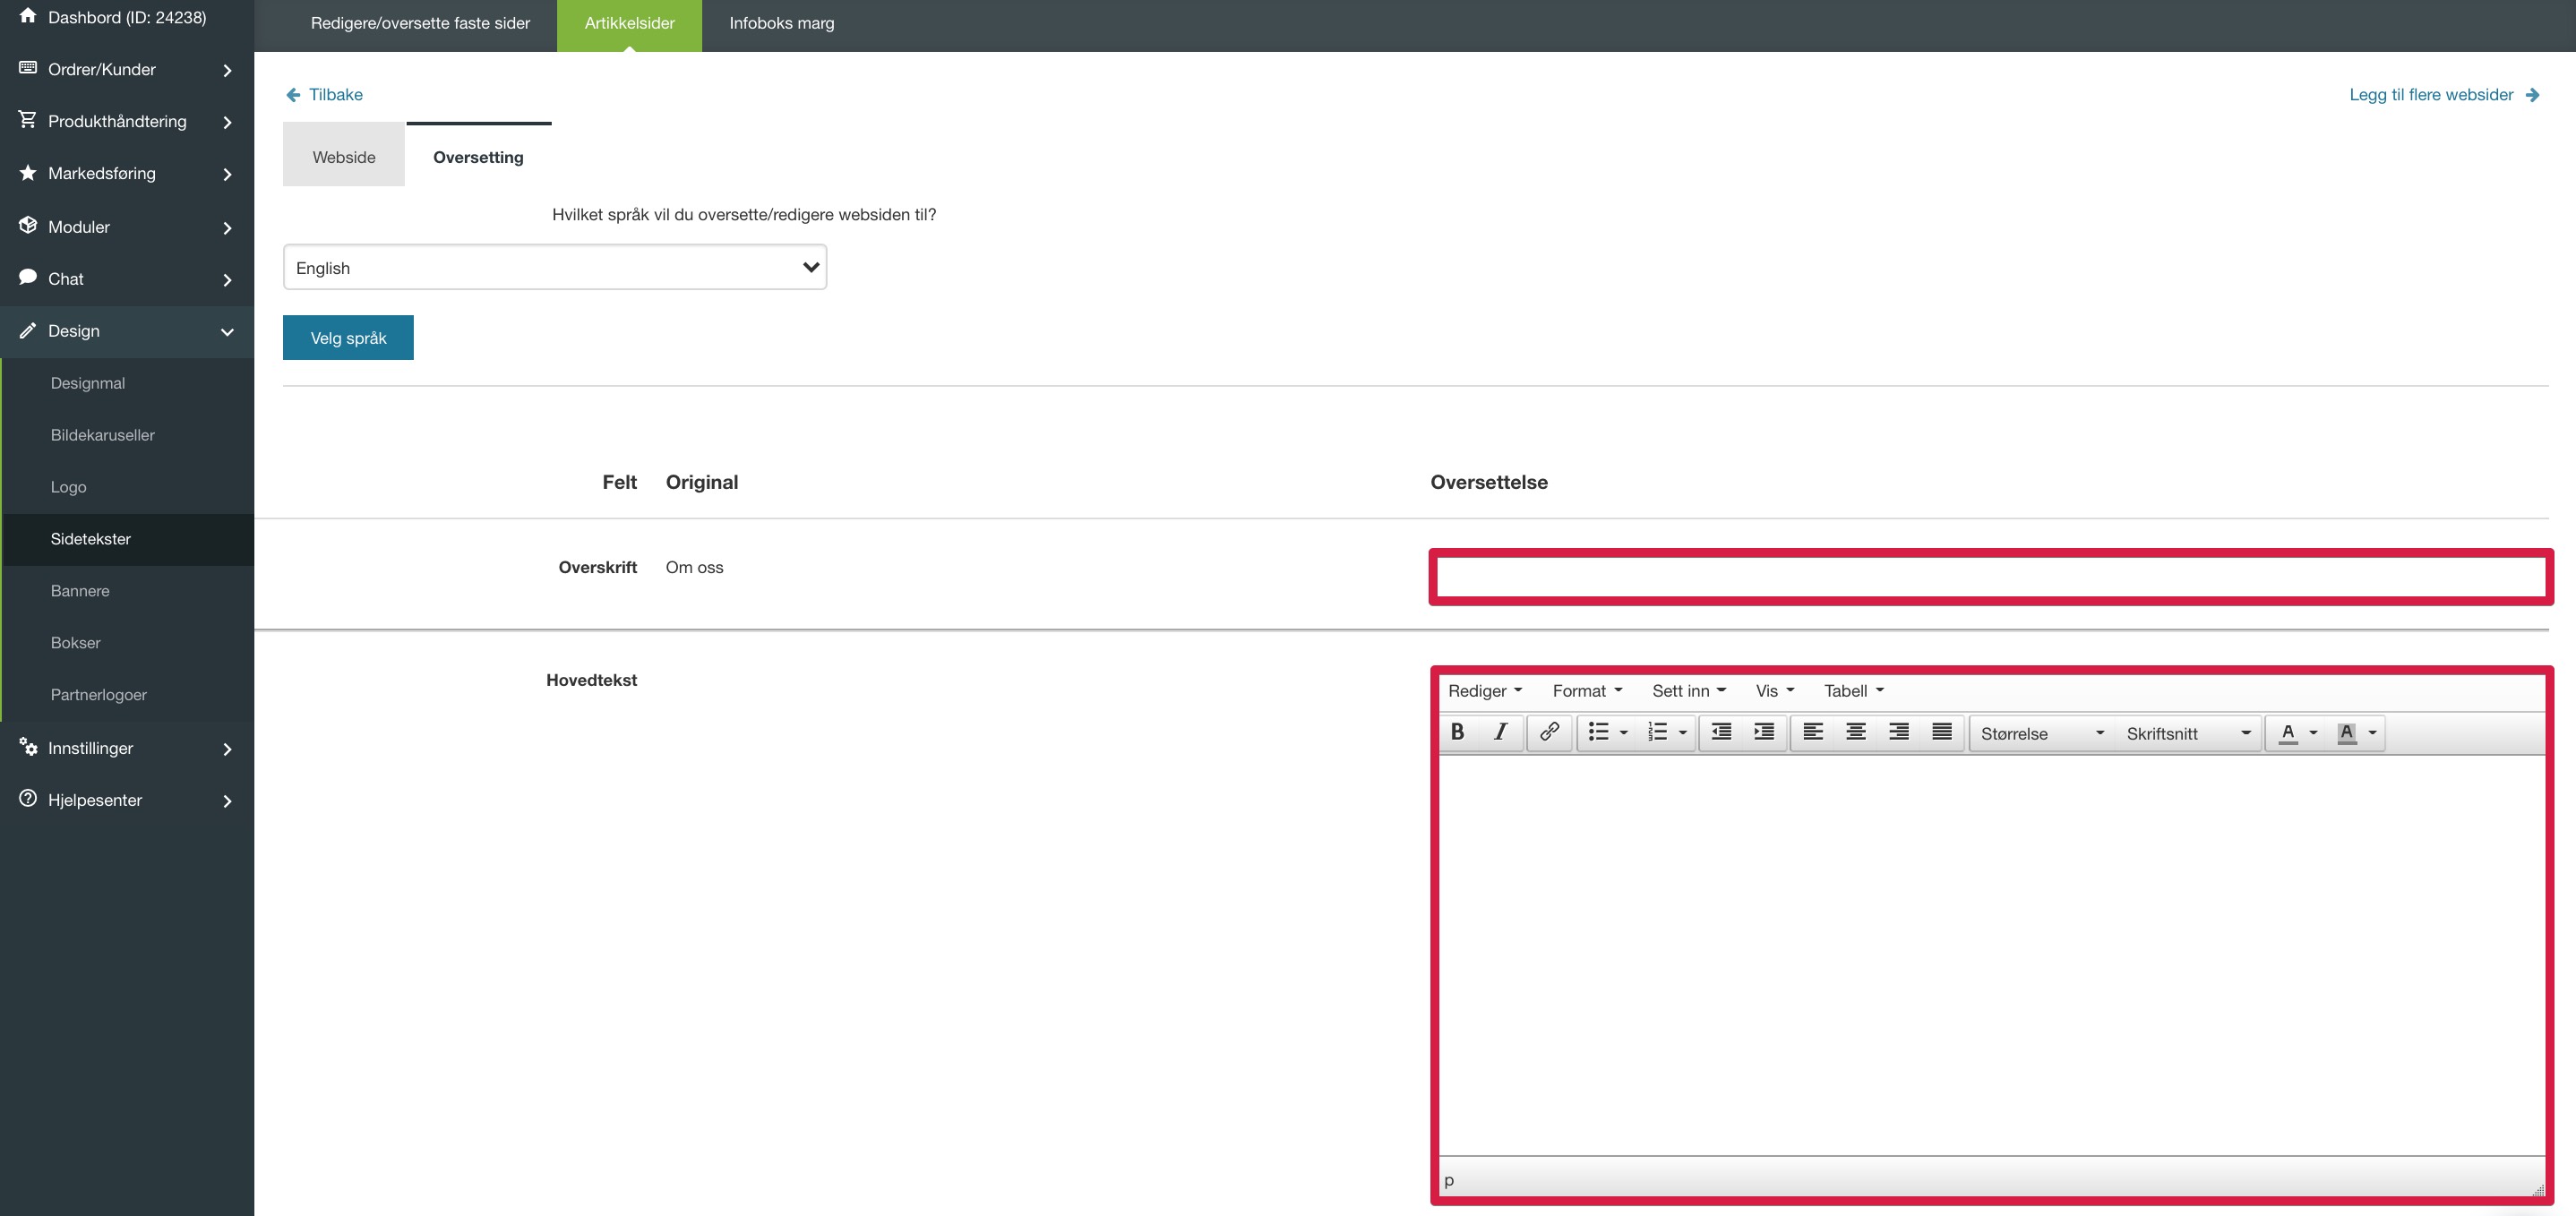Center align the text
The height and width of the screenshot is (1216, 2576).
coord(1856,732)
